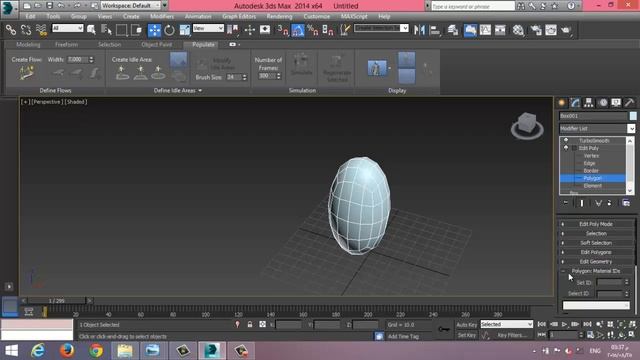Open the Utilities command panel tab
Viewport: 640px width, 360px height.
click(629, 102)
